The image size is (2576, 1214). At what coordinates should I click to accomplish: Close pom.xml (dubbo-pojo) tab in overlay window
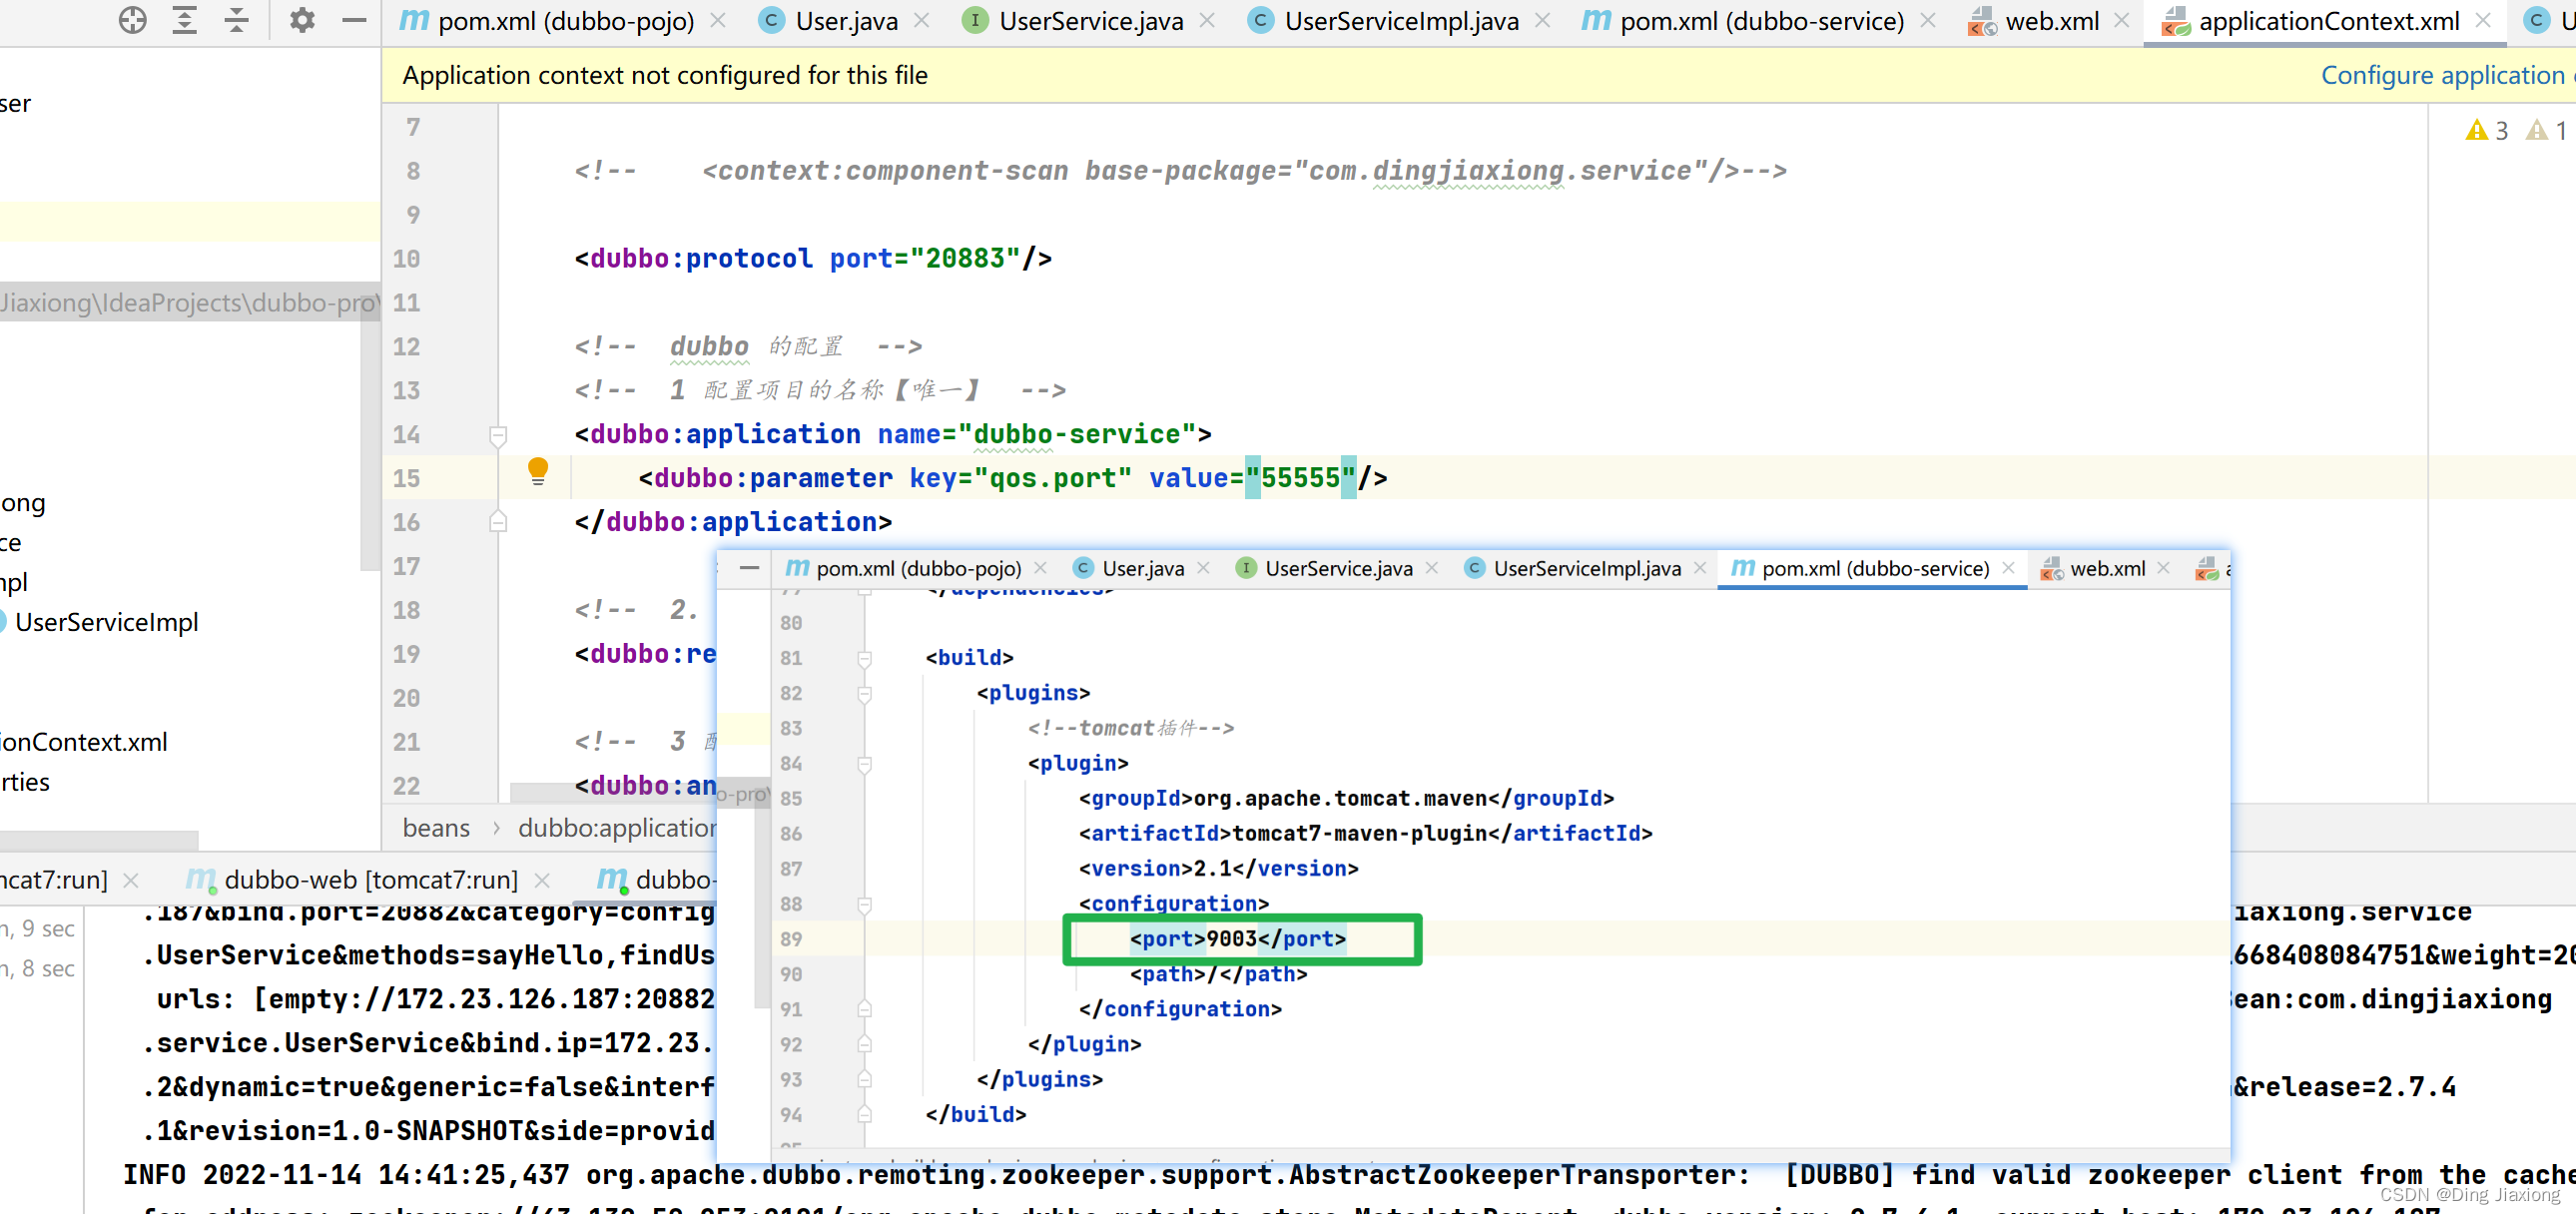(1041, 568)
